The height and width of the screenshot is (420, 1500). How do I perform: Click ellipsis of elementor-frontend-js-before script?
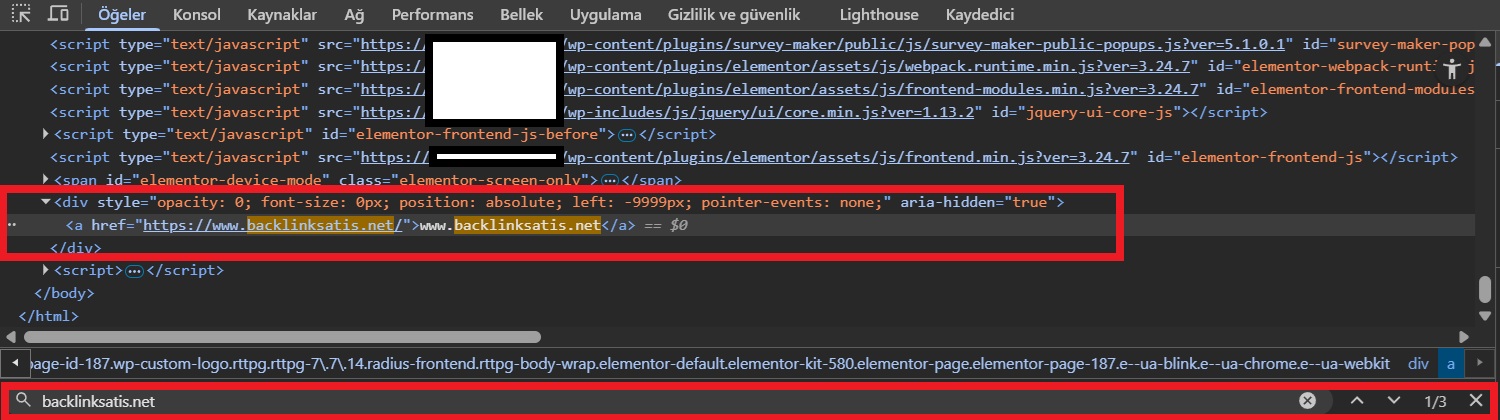[x=627, y=134]
